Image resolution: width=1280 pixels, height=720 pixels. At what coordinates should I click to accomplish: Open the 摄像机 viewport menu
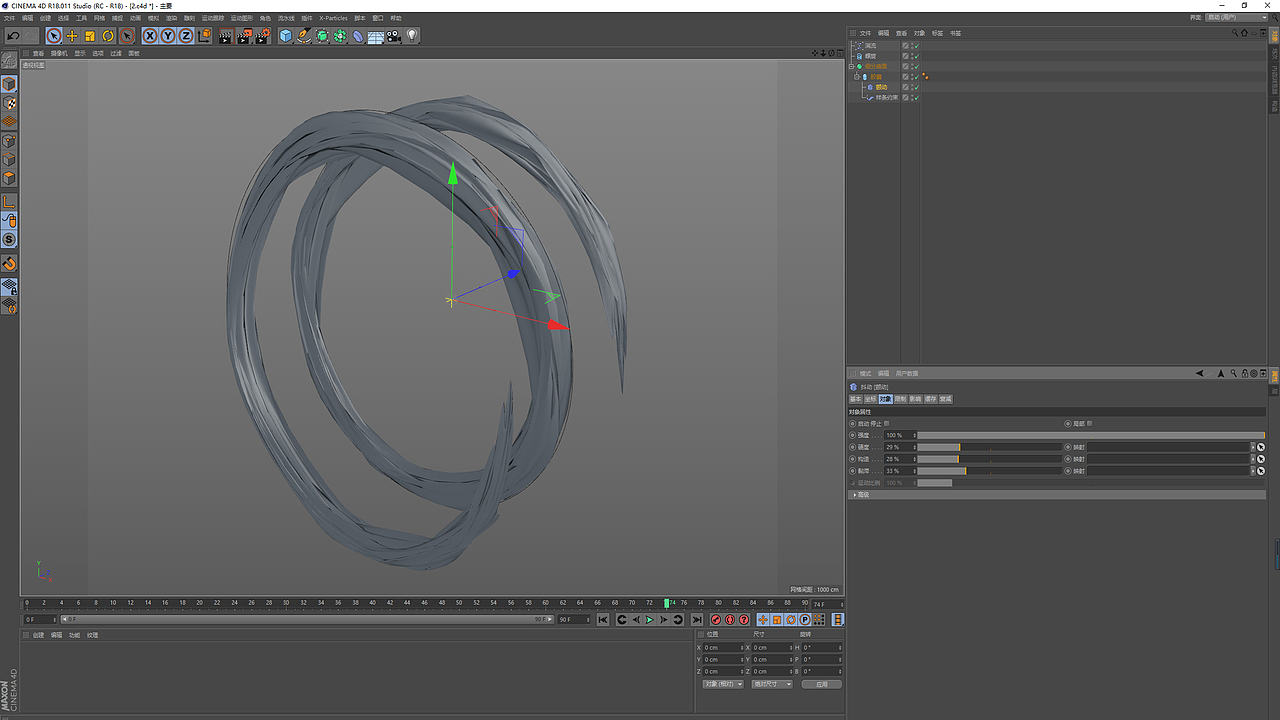coord(59,53)
